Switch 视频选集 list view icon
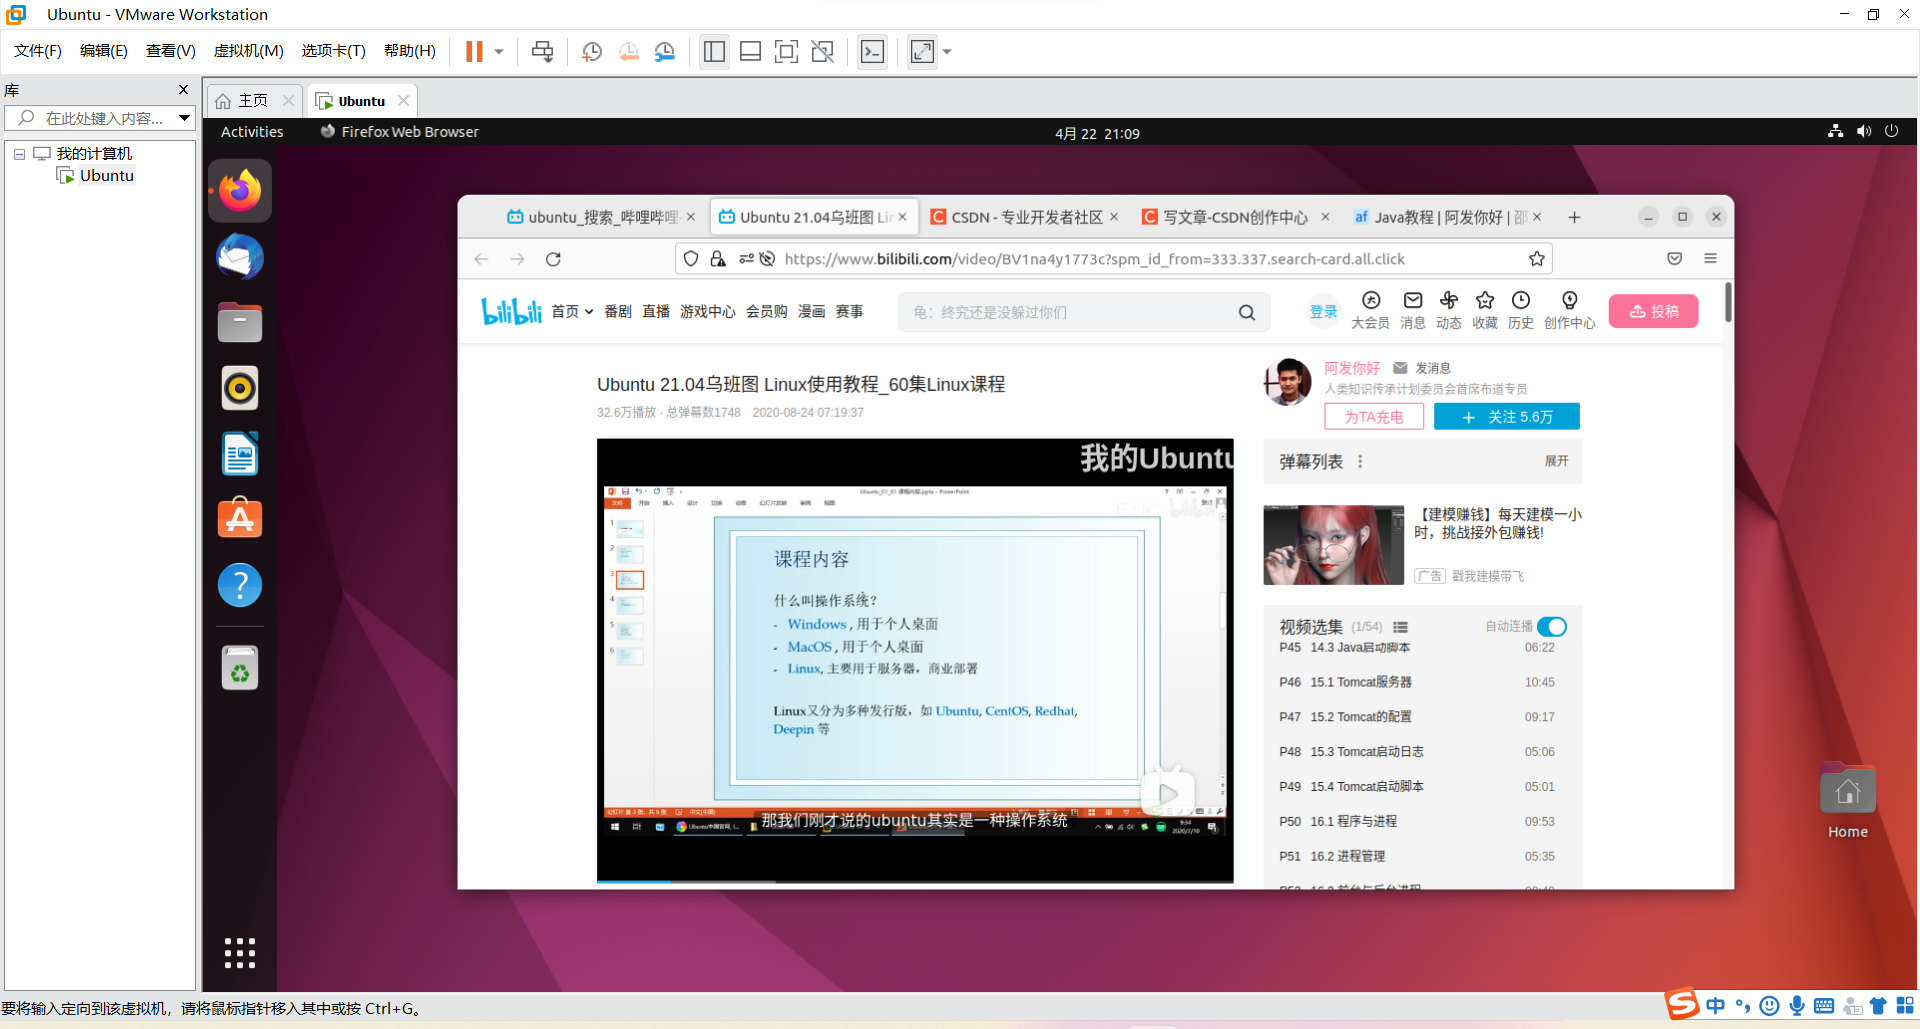The image size is (1920, 1029). (x=1400, y=628)
